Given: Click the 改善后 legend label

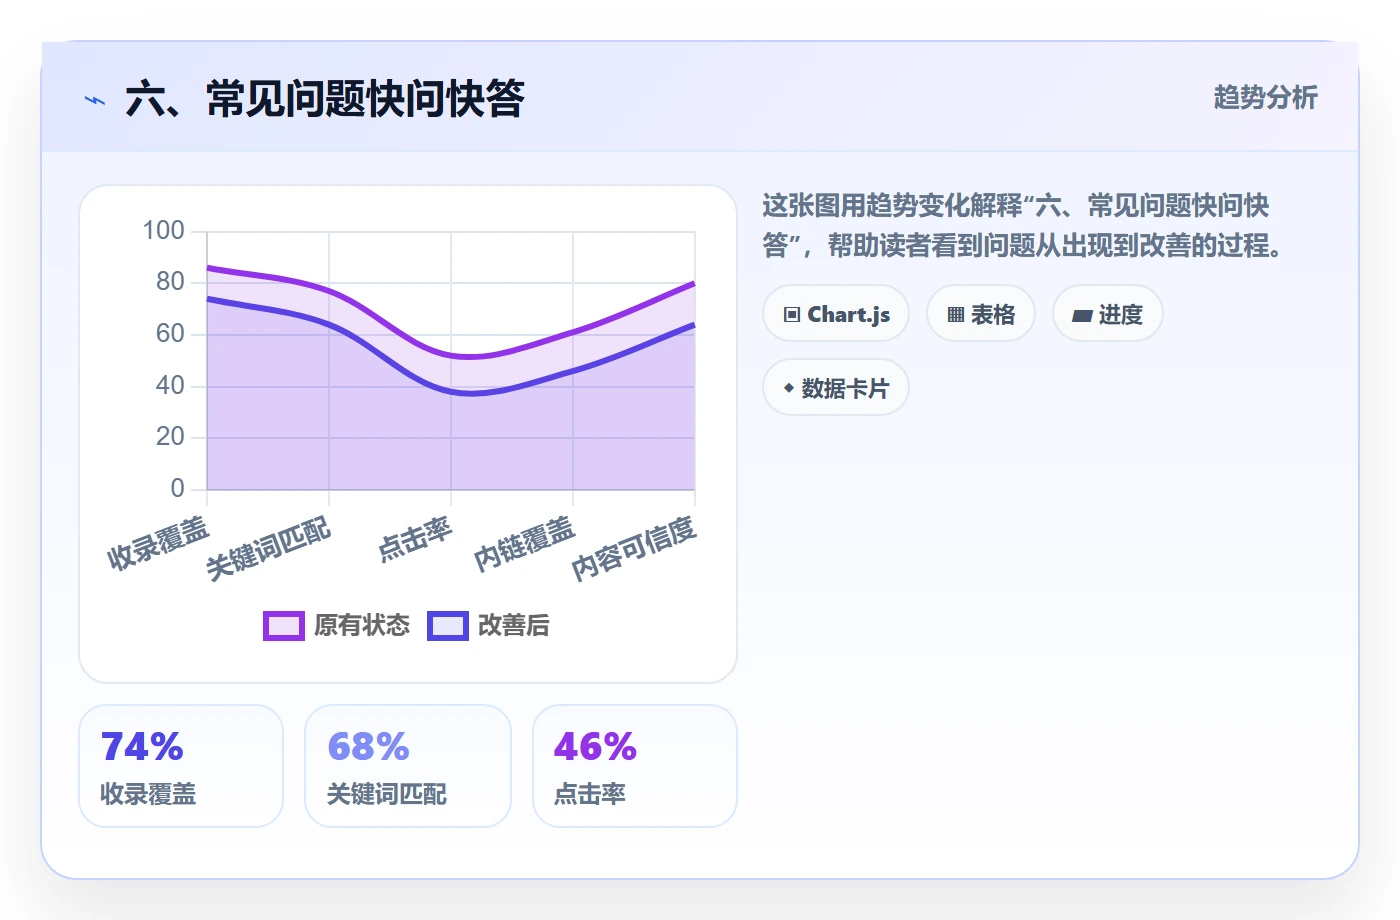Looking at the screenshot, I should coord(514,626).
